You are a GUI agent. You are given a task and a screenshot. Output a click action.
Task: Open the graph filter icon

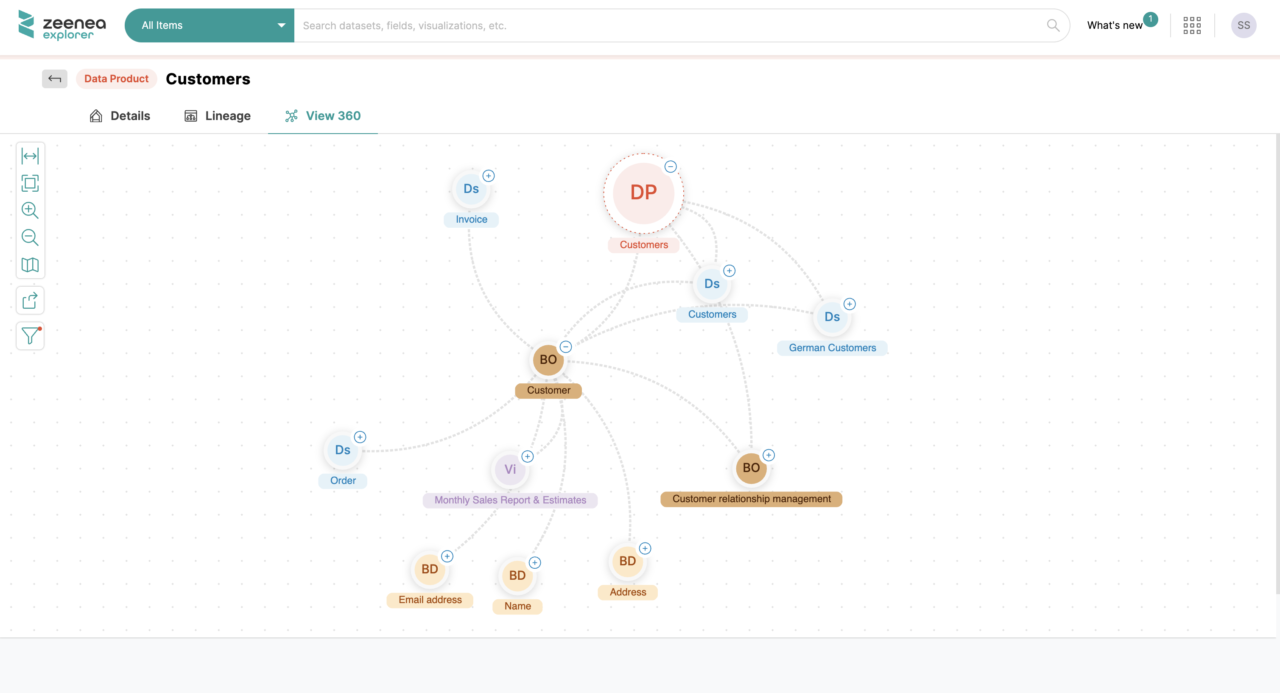point(29,336)
